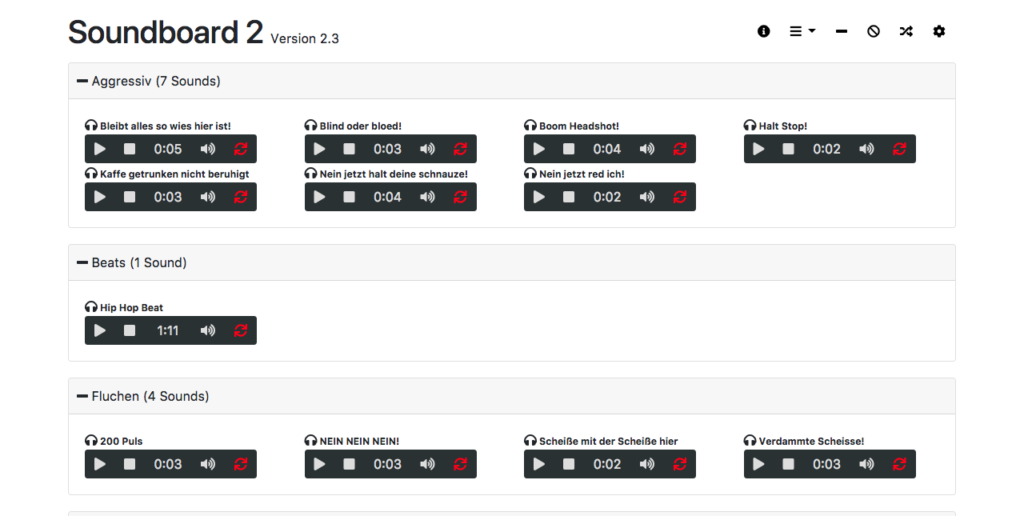Toggle loop on 'Halt Stop!'
The image size is (1024, 516).
click(x=899, y=149)
